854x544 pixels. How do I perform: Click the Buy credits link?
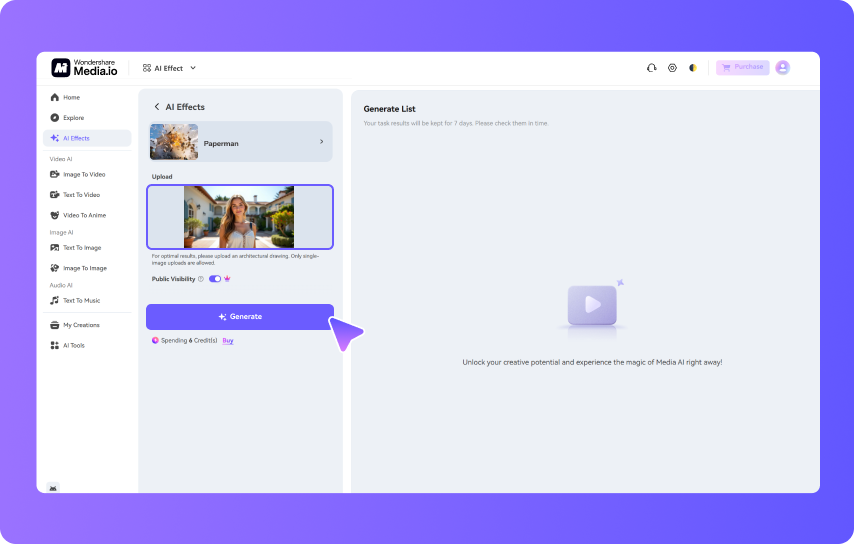pos(228,341)
